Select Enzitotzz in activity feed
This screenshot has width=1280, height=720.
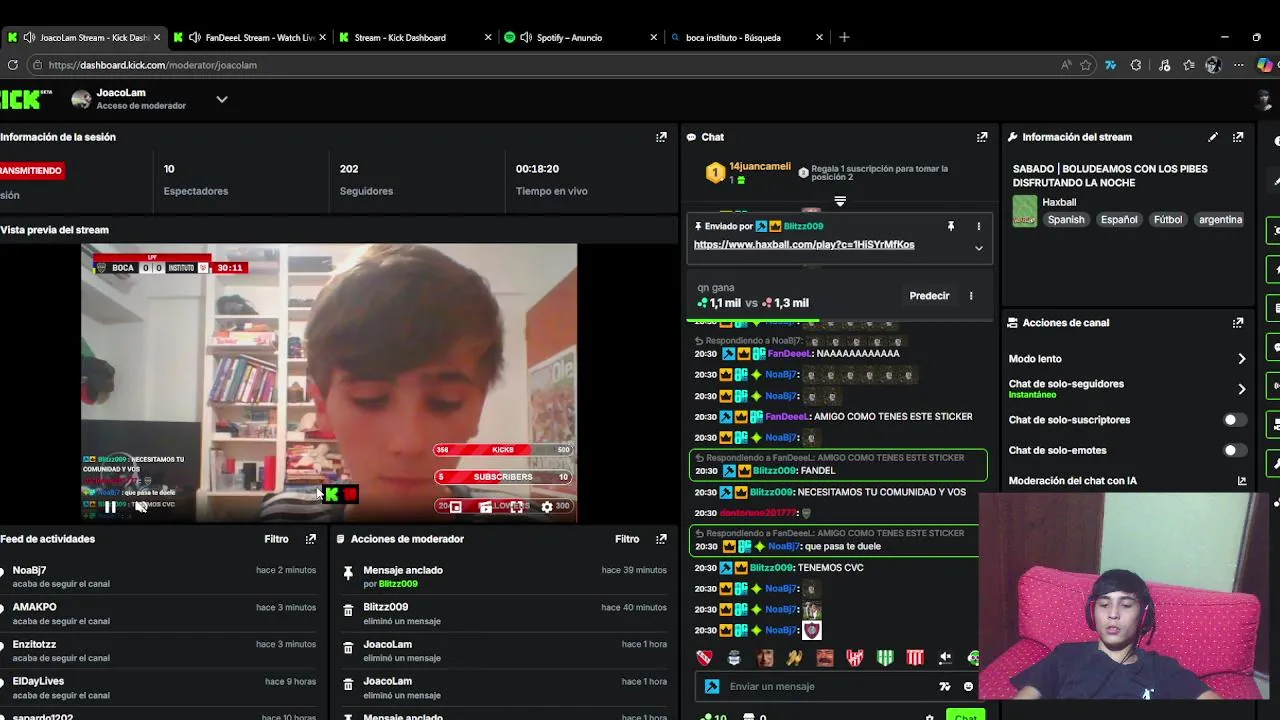pyautogui.click(x=35, y=645)
